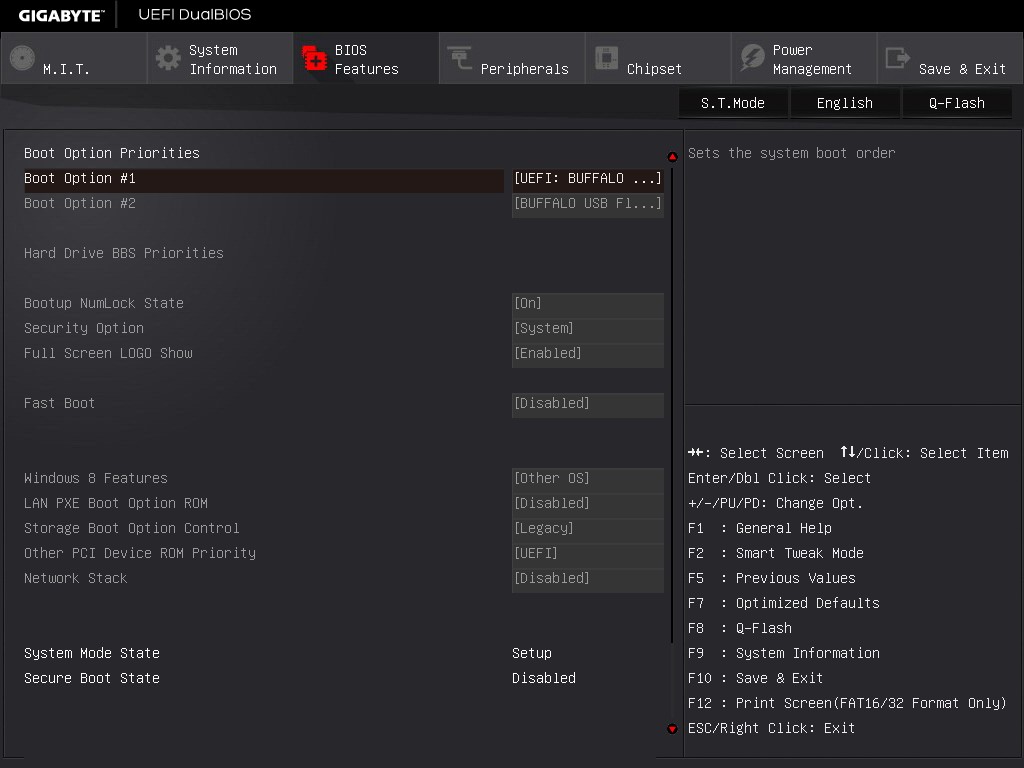
Task: Change Fast Boot Disabled value
Action: coord(588,404)
